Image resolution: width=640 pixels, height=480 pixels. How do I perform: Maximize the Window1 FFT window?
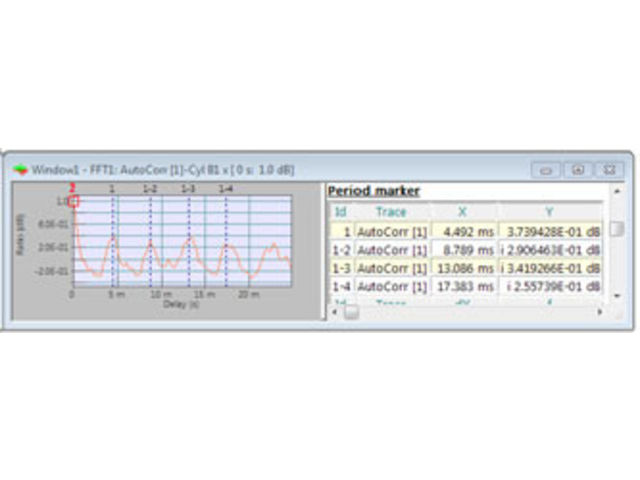[x=578, y=170]
